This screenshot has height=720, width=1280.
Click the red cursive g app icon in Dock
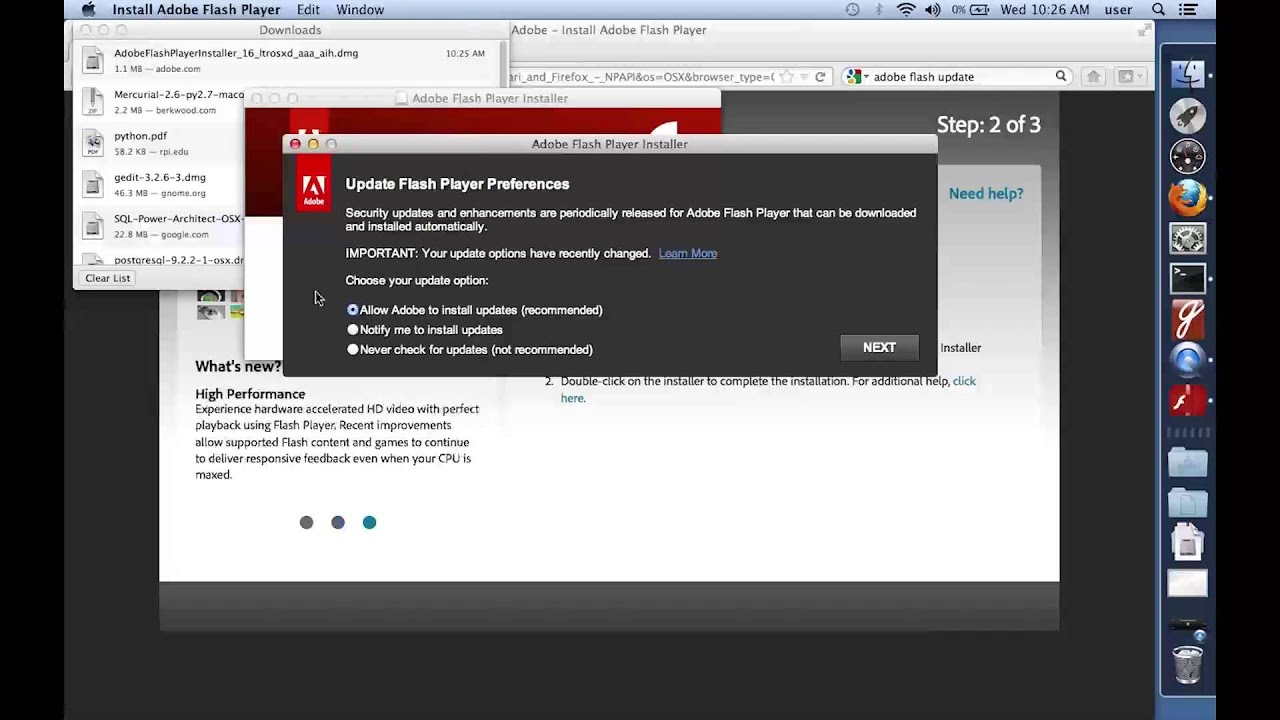click(1188, 320)
